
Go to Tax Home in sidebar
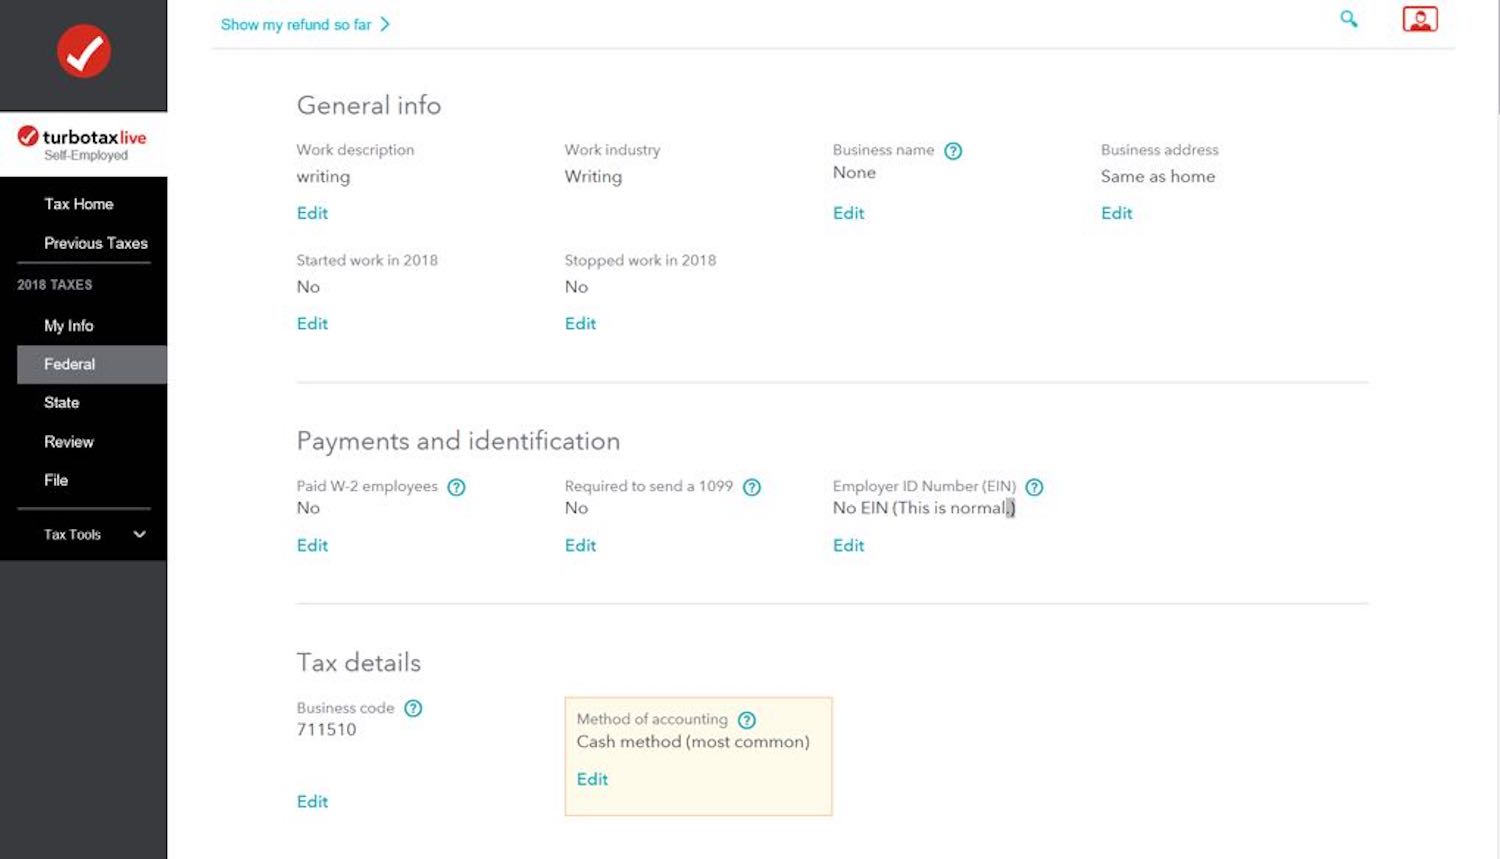click(79, 204)
